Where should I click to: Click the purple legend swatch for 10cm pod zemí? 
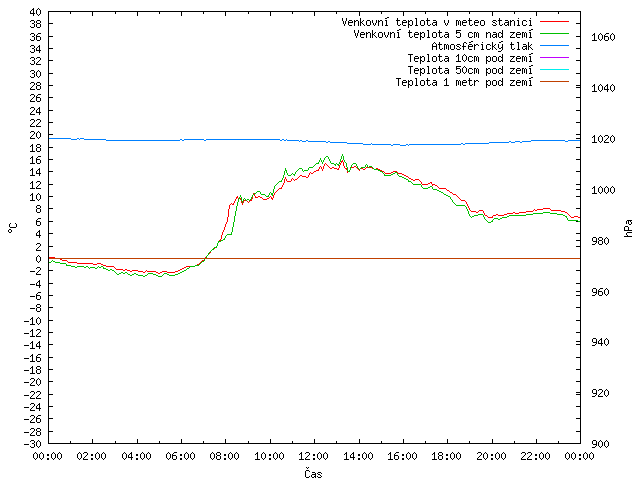554,58
